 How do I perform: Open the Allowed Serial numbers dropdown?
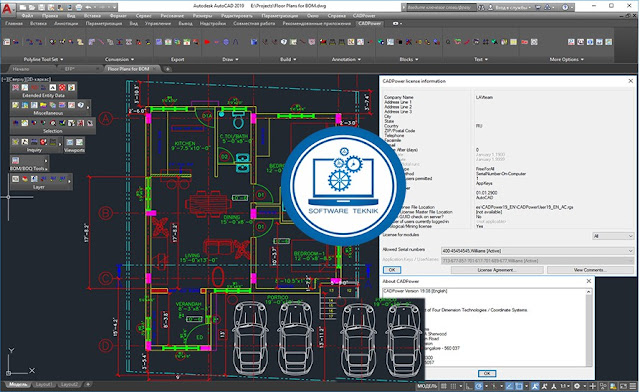click(537, 251)
